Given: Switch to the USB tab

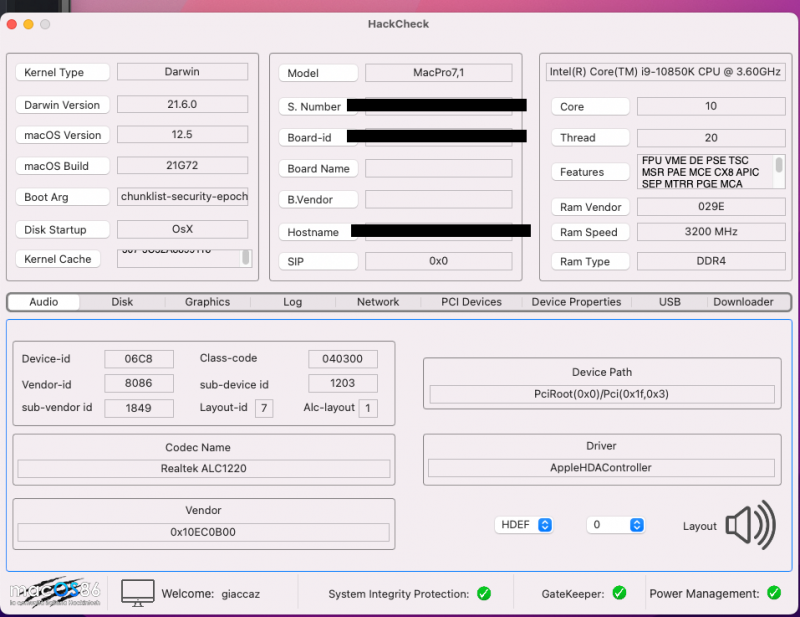Looking at the screenshot, I should pos(670,302).
